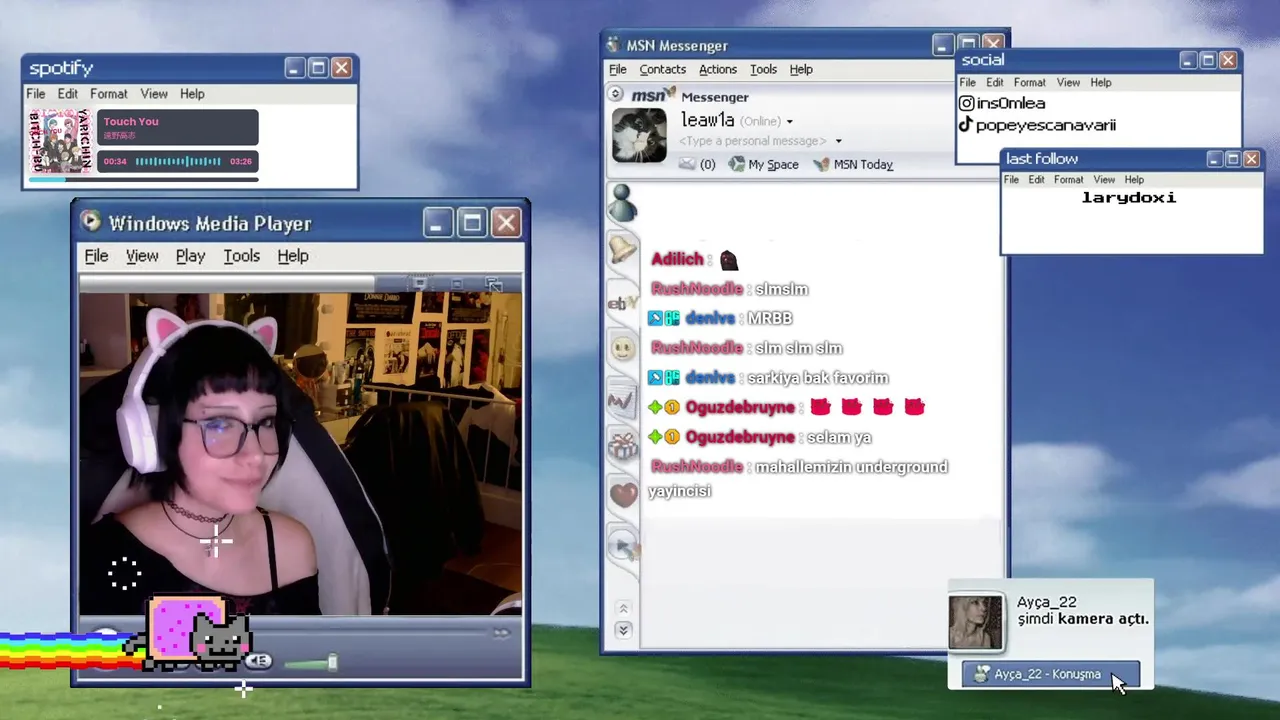Open Format menu in spotify window
The image size is (1280, 720).
[x=108, y=94]
